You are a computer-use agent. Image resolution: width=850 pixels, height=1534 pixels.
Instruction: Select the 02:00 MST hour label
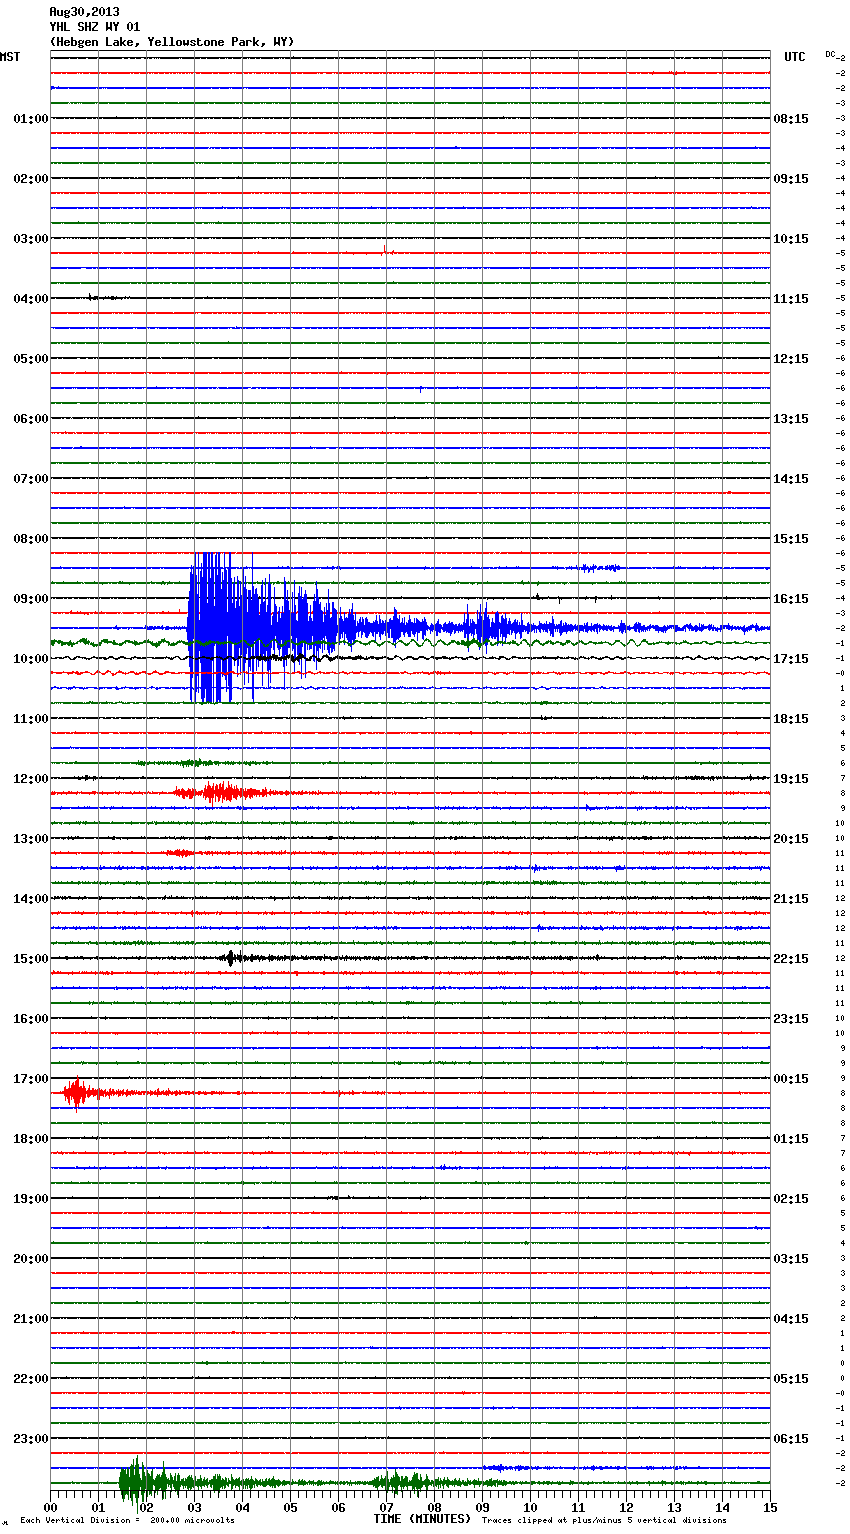pos(31,179)
